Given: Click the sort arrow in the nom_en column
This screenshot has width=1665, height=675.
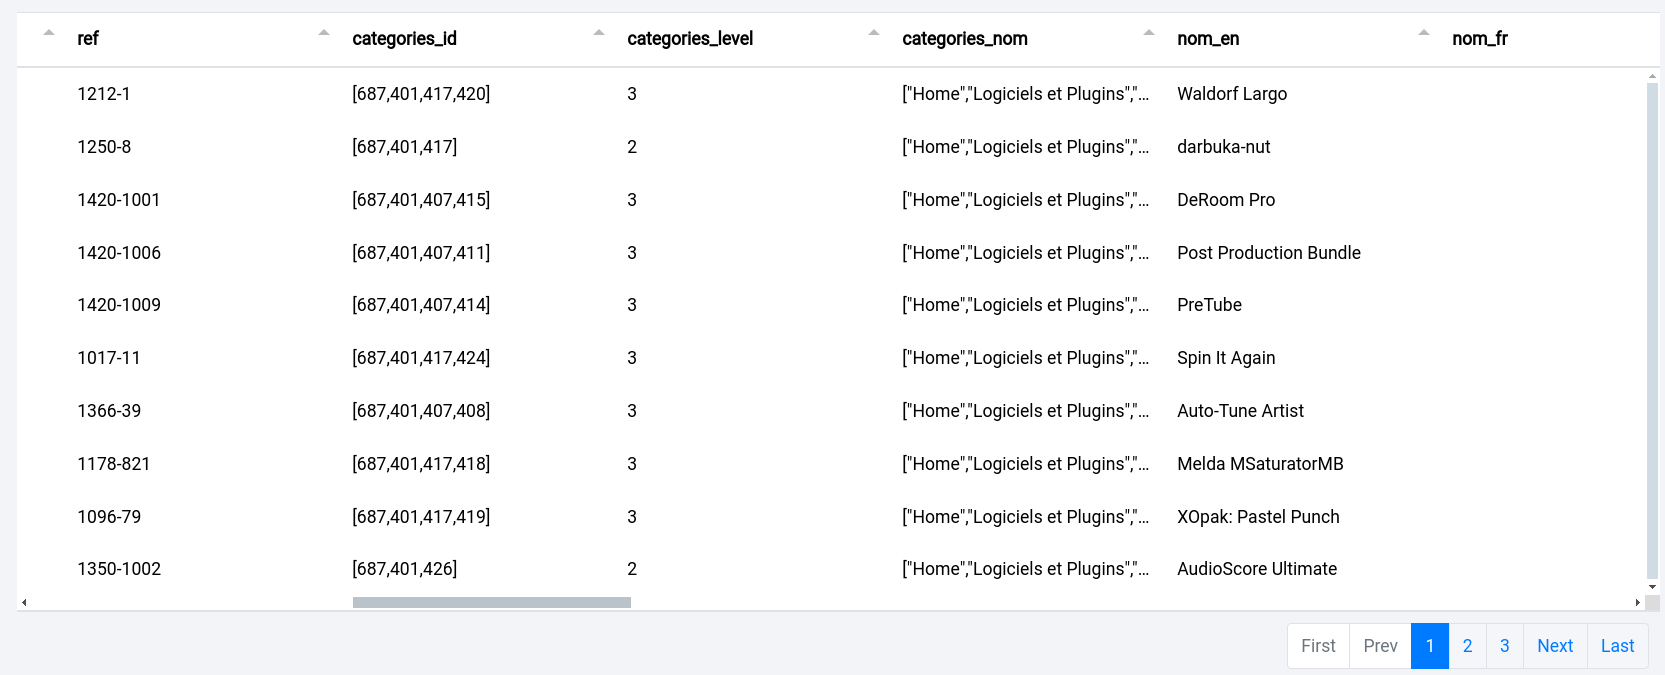Looking at the screenshot, I should point(1149,33).
